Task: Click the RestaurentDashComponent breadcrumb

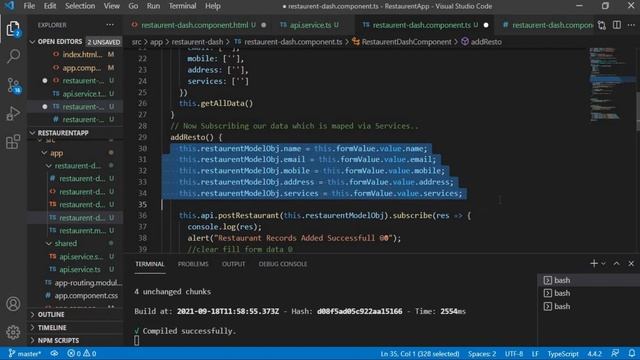Action: point(402,42)
